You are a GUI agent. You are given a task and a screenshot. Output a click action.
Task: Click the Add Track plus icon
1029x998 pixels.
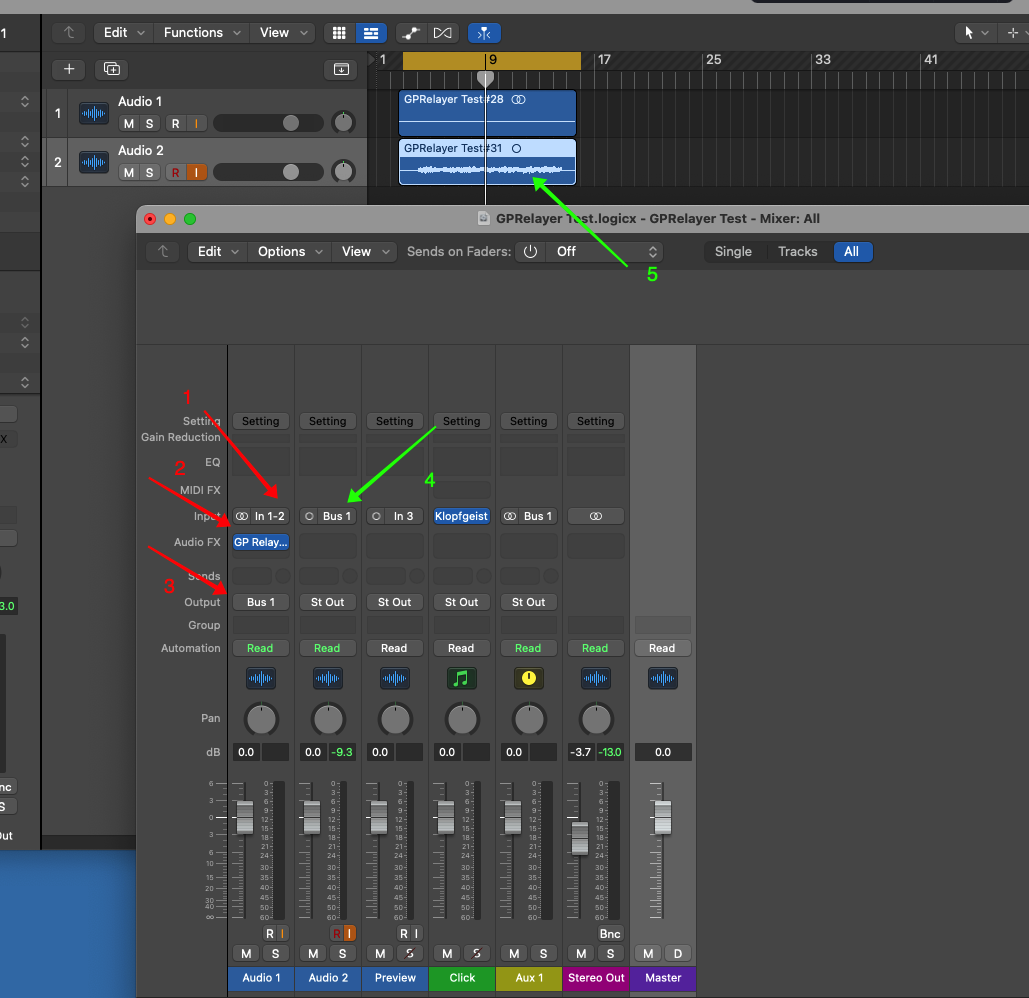(x=68, y=69)
